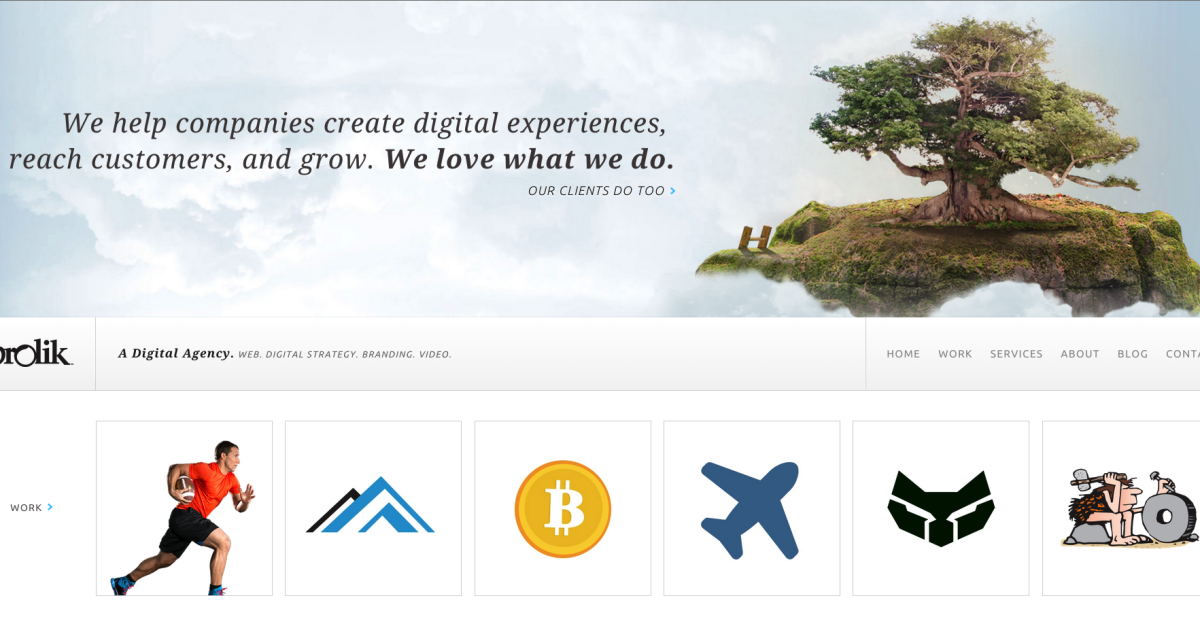Open the CONTACT navigation item

pyautogui.click(x=1183, y=354)
